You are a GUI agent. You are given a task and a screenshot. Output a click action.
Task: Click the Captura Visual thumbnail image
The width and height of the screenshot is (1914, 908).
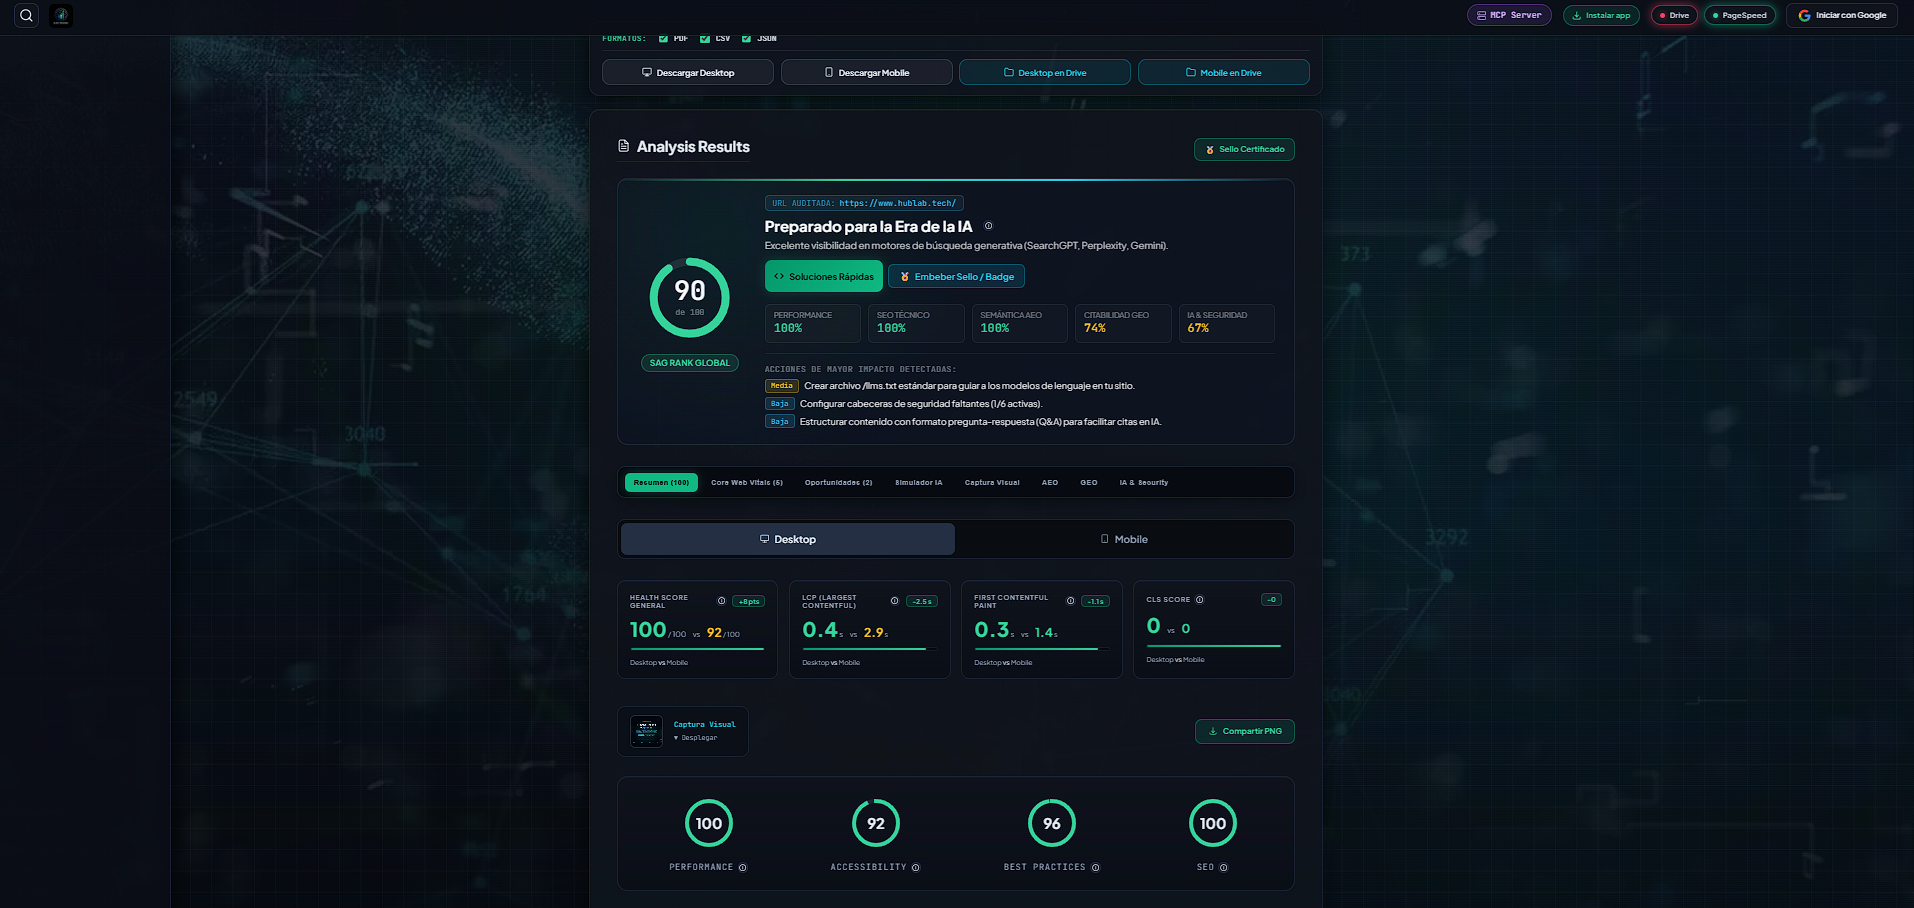[646, 731]
